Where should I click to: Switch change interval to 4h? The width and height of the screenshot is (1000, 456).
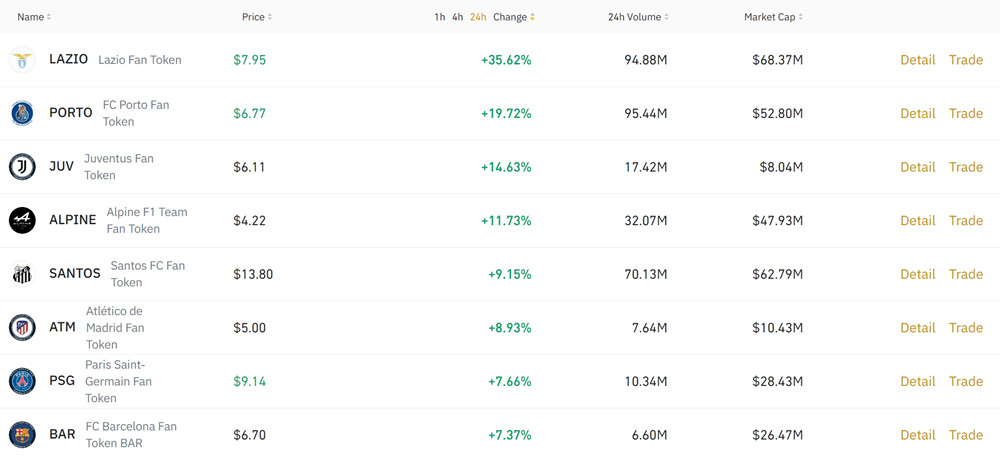(x=457, y=17)
